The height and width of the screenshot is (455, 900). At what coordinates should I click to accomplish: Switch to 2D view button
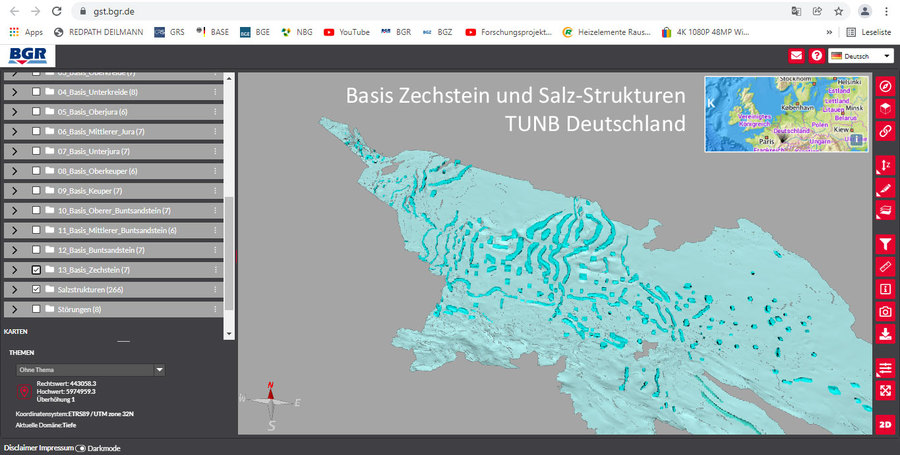pyautogui.click(x=885, y=424)
